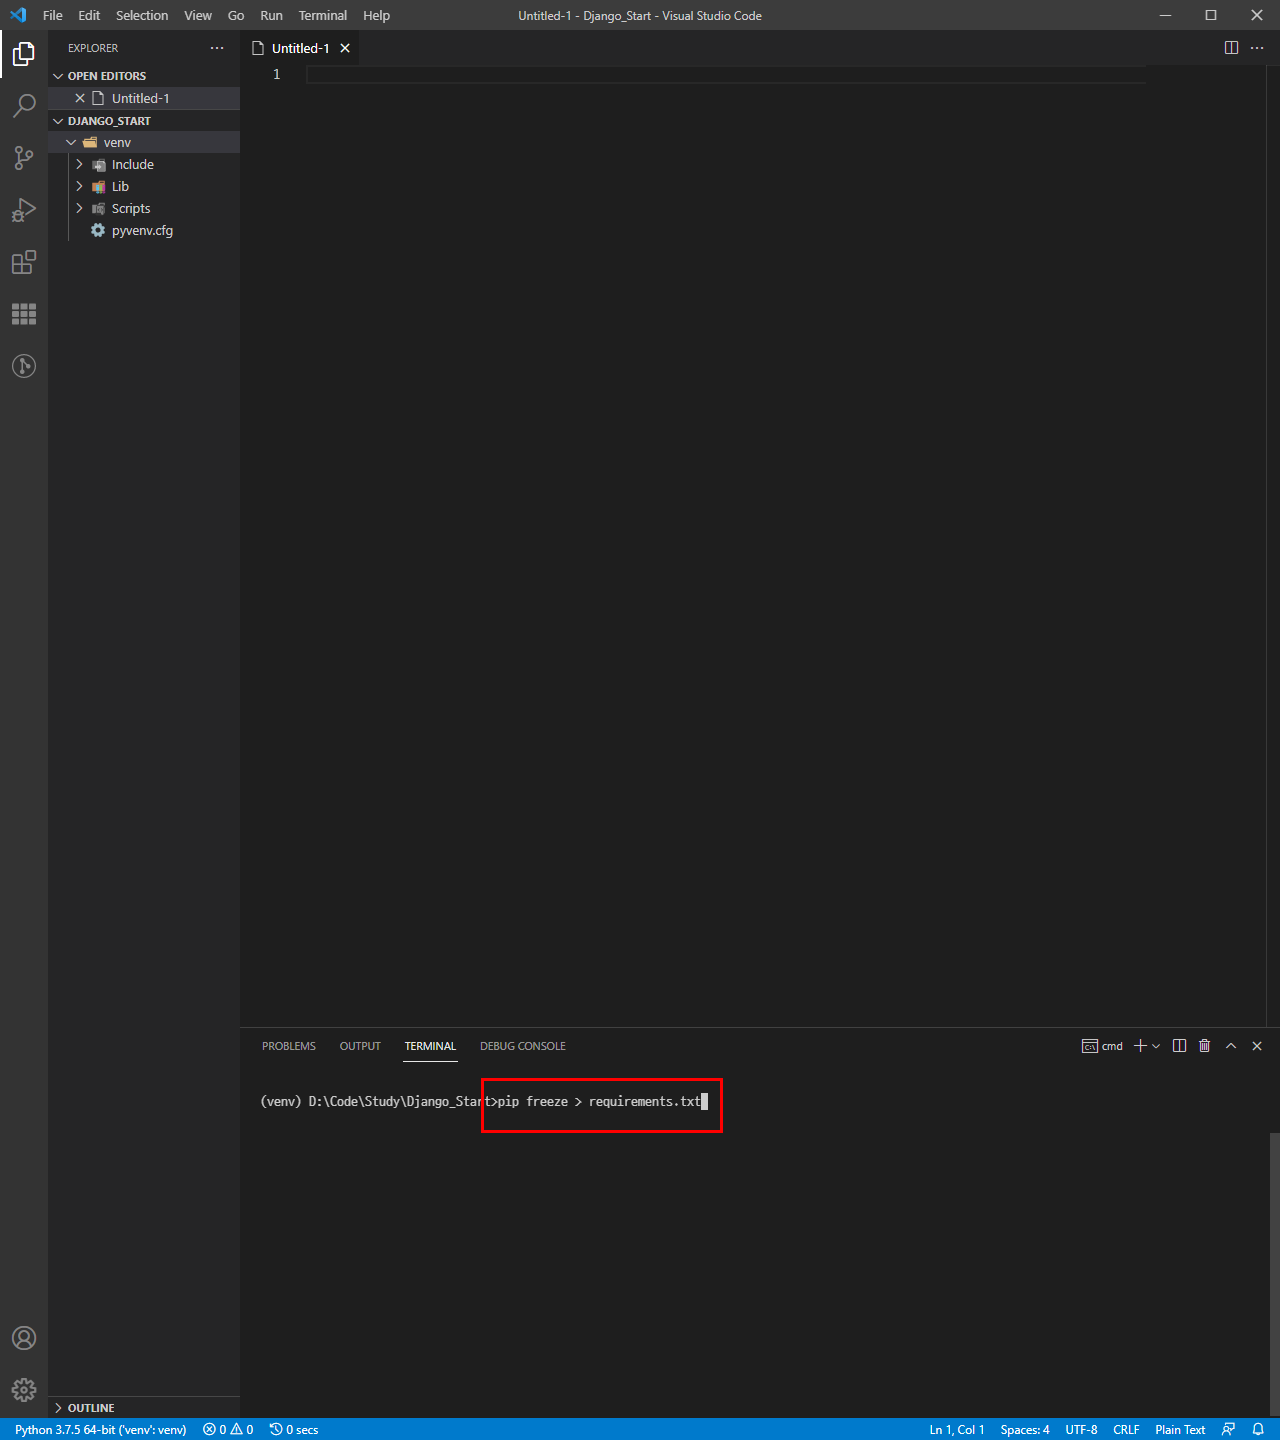
Task: Change language mode via Plain Text
Action: (x=1180, y=1429)
